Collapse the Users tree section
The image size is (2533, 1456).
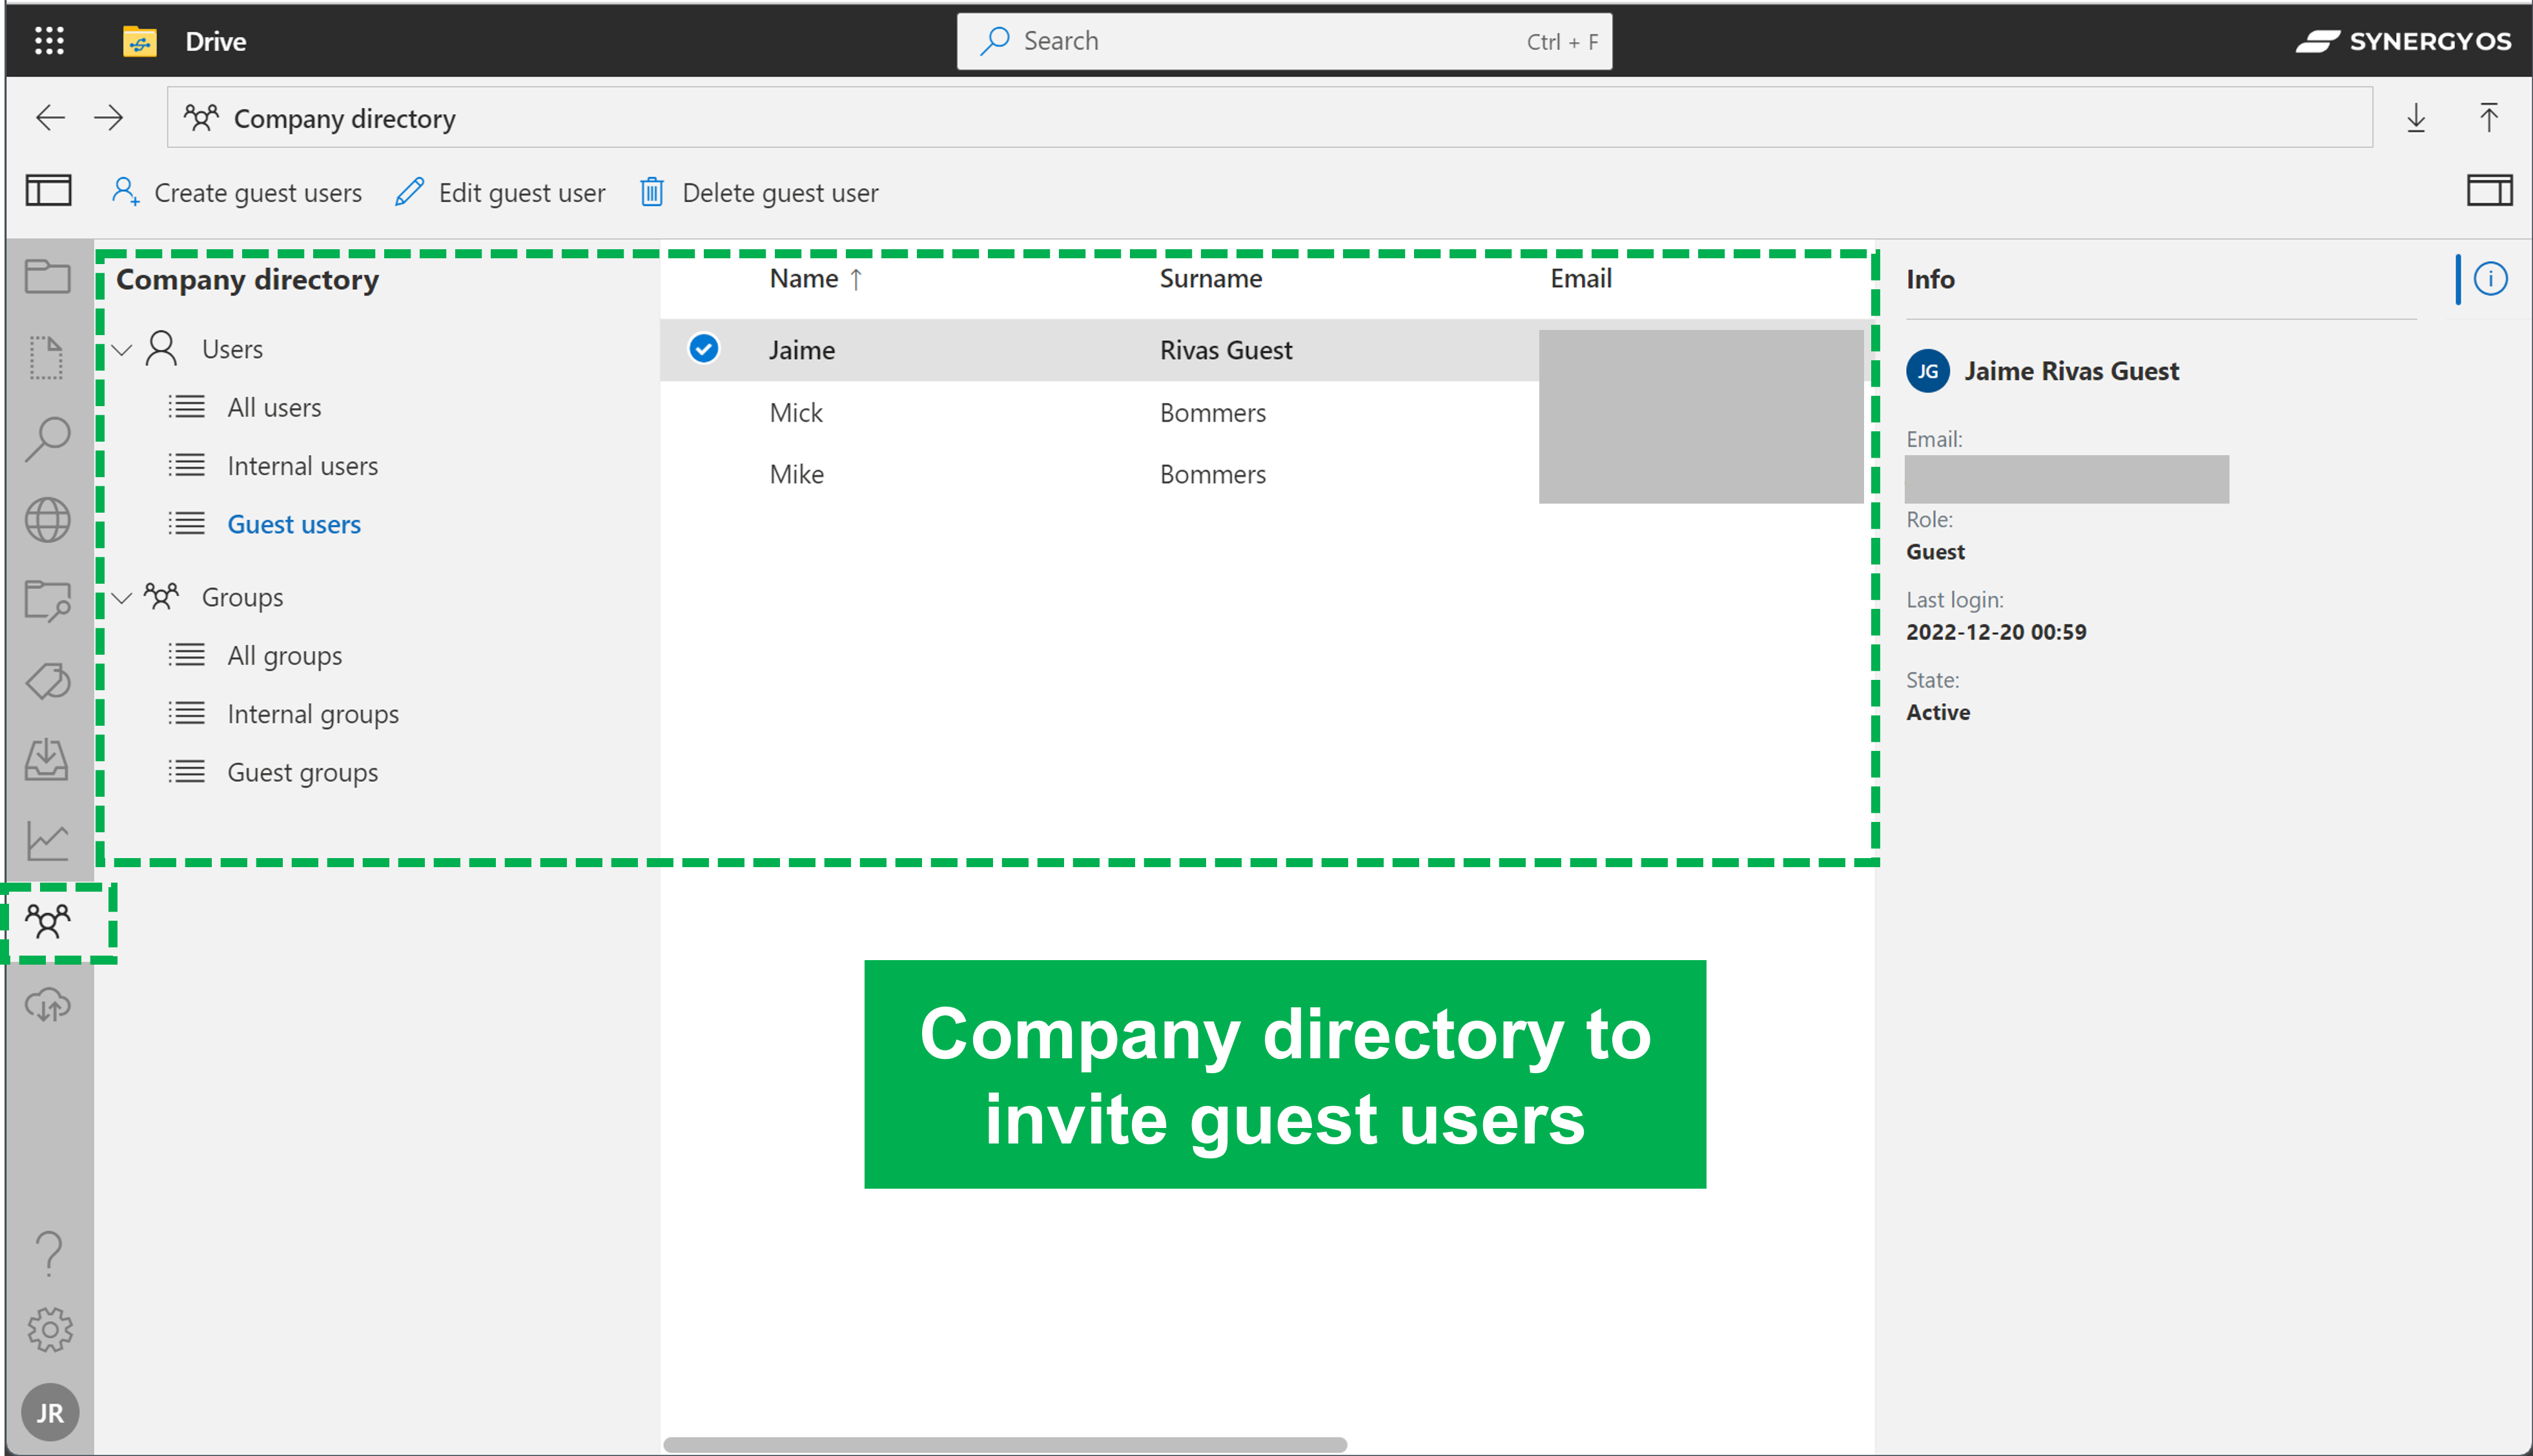tap(122, 350)
